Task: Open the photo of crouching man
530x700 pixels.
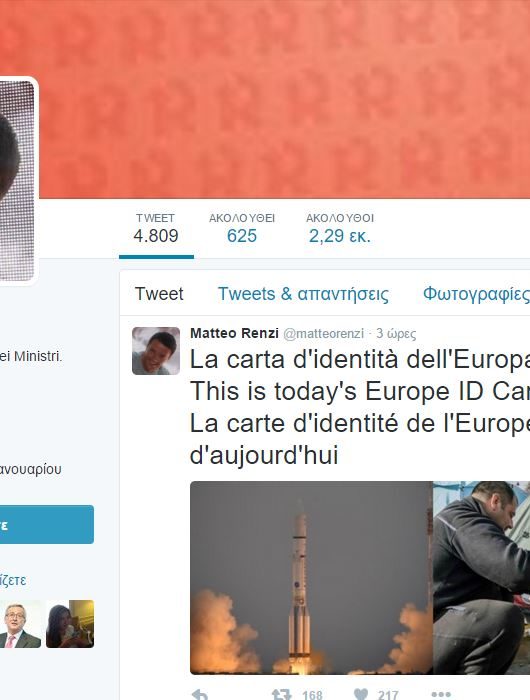Action: [x=482, y=577]
